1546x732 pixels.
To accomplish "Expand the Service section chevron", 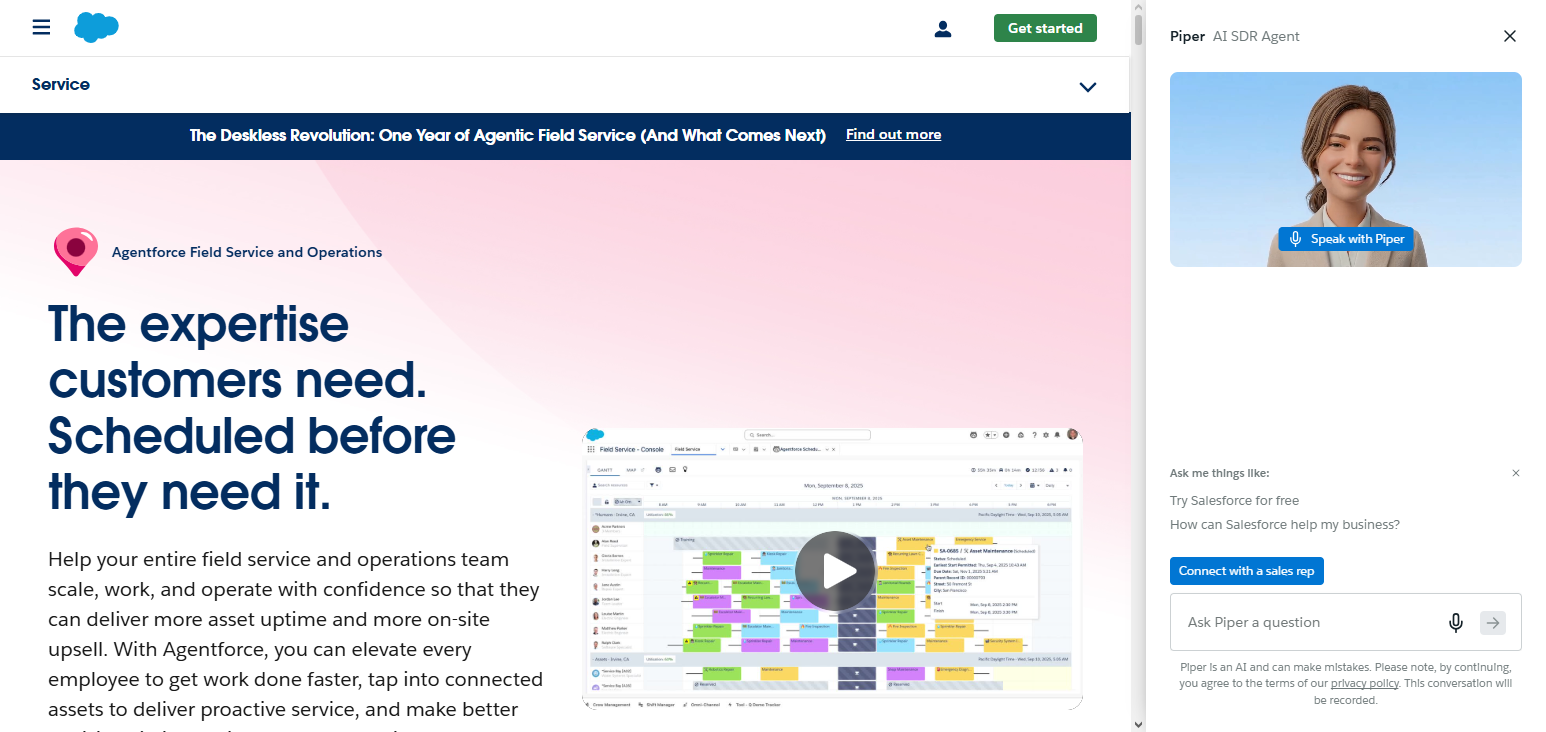I will coord(1088,87).
